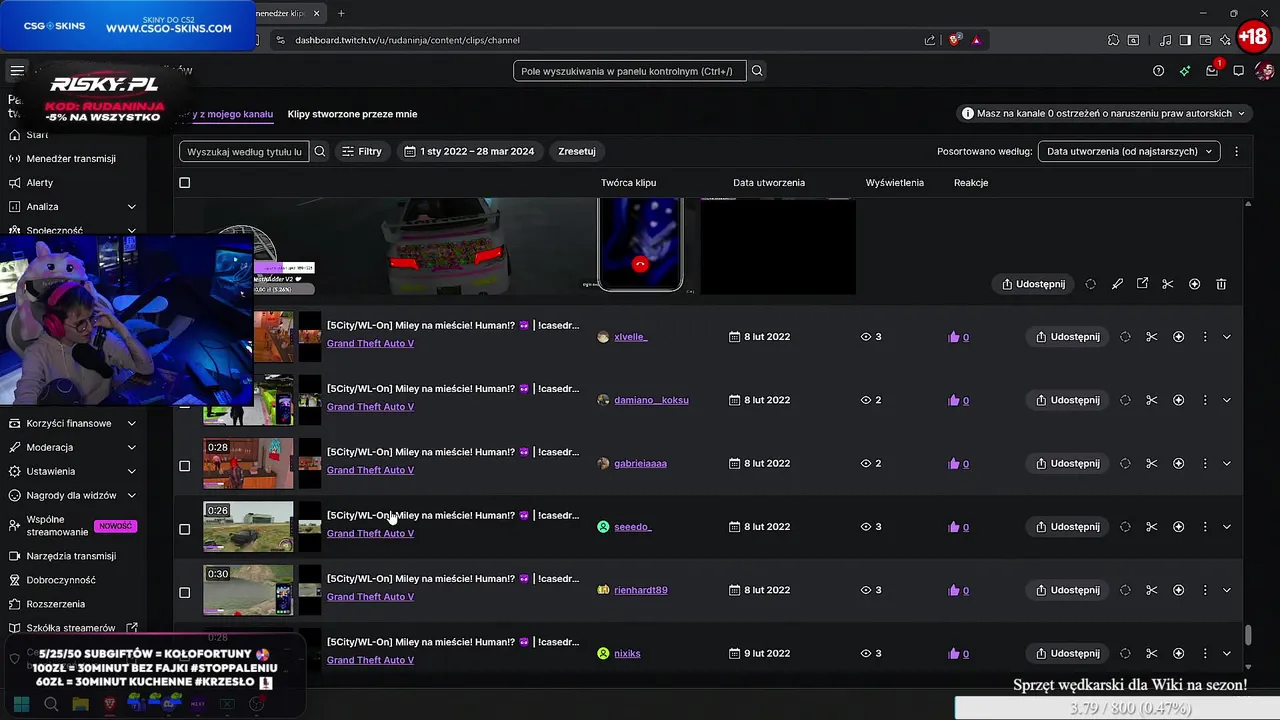This screenshot has height=720, width=1280.
Task: Click the Brave wallet icon in the browser toolbar
Action: click(x=1205, y=40)
